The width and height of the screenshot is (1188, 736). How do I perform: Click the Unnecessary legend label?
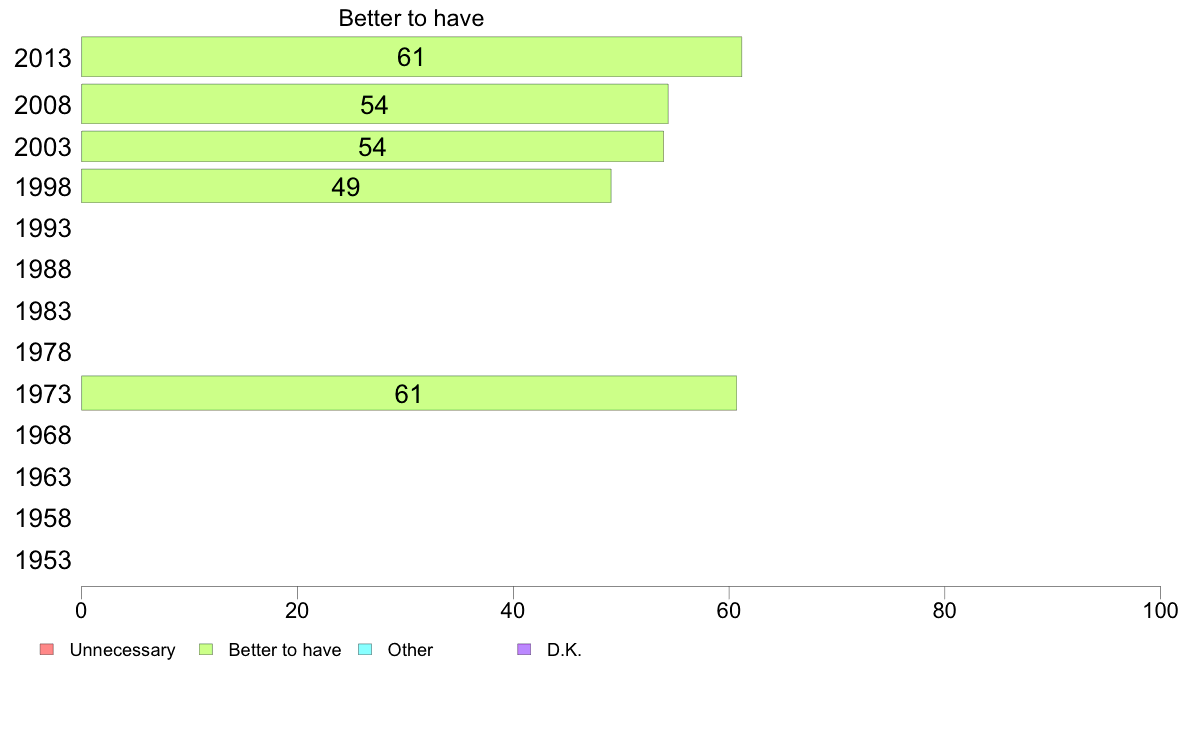pyautogui.click(x=122, y=650)
